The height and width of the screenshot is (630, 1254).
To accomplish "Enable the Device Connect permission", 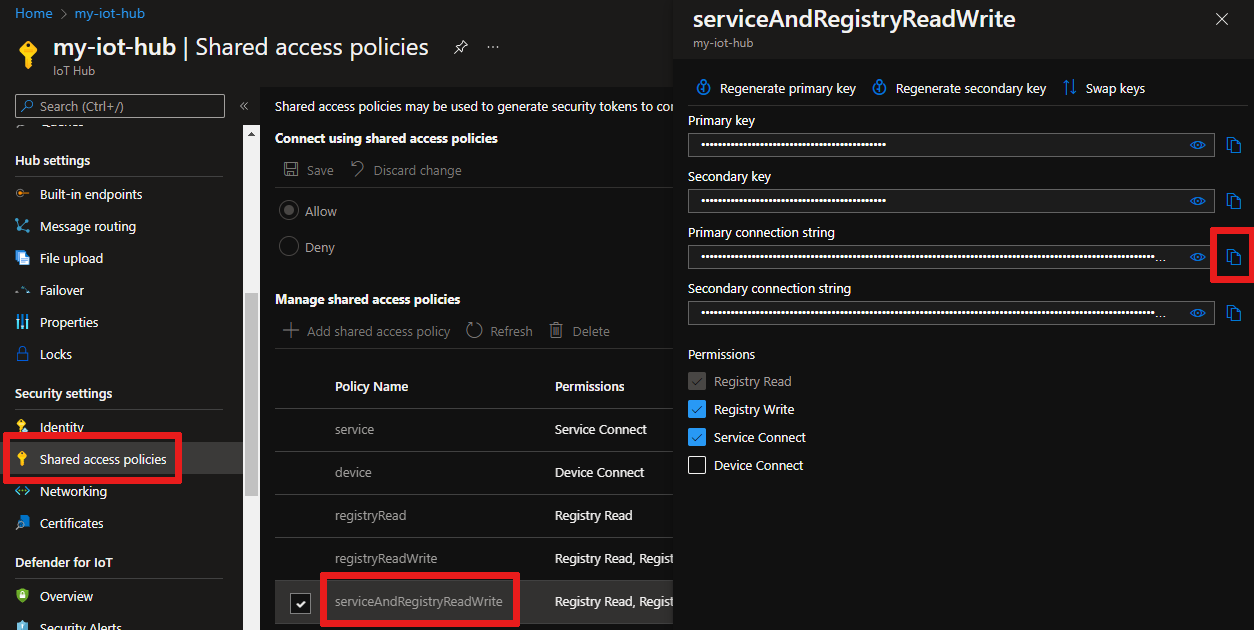I will (697, 465).
